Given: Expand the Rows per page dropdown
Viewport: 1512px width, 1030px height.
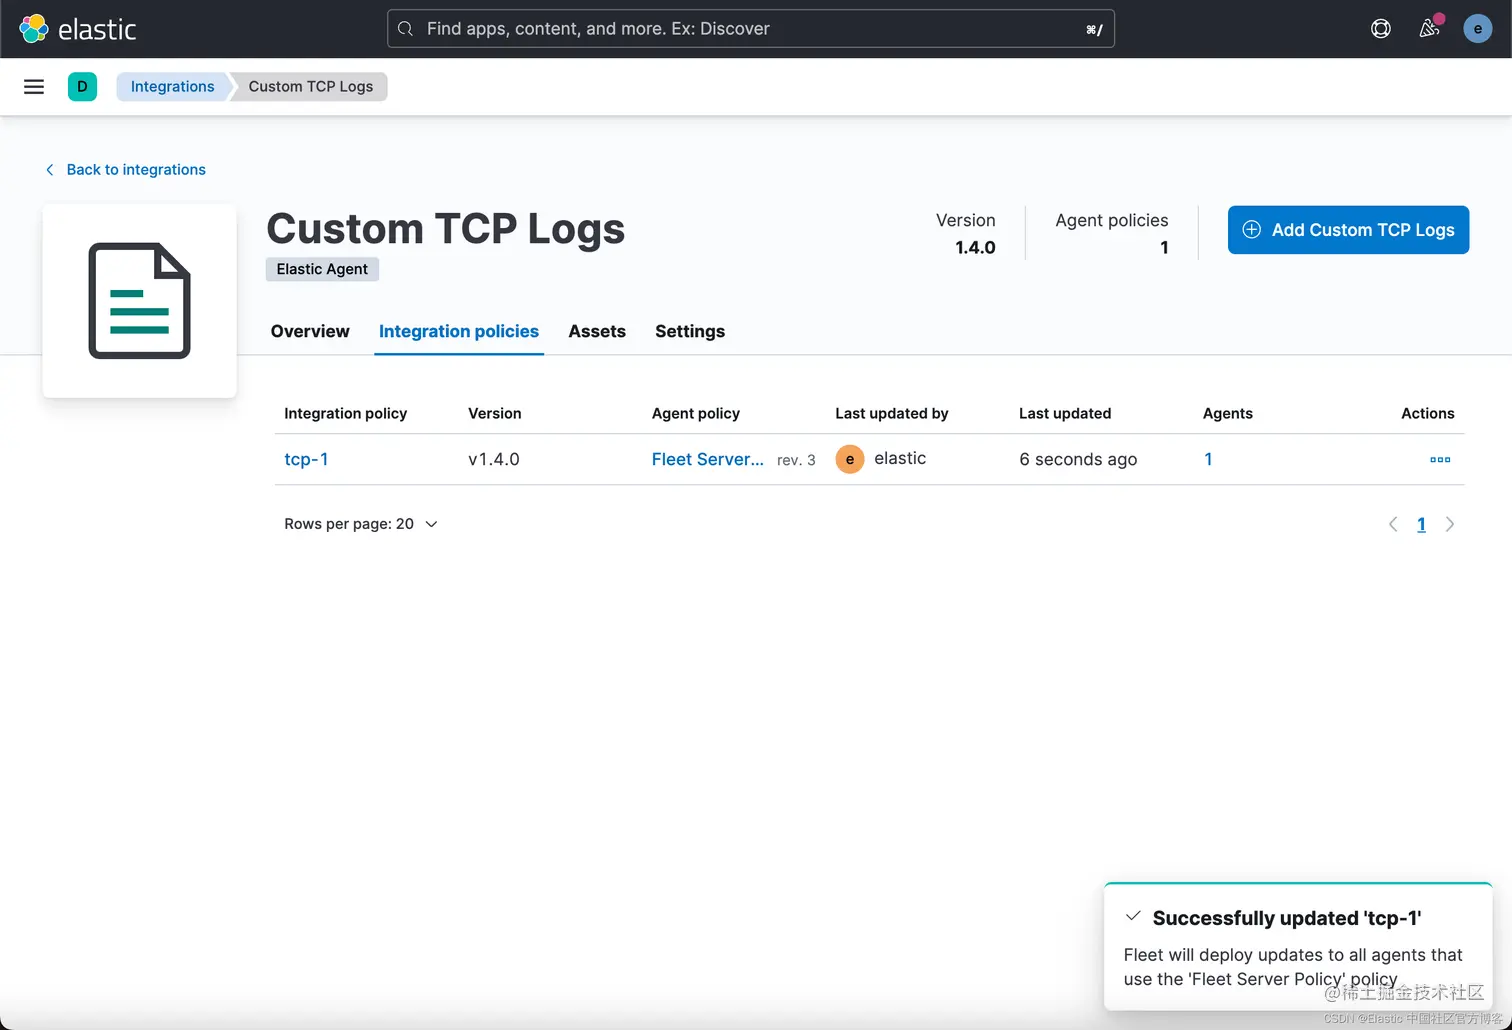Looking at the screenshot, I should pyautogui.click(x=361, y=524).
